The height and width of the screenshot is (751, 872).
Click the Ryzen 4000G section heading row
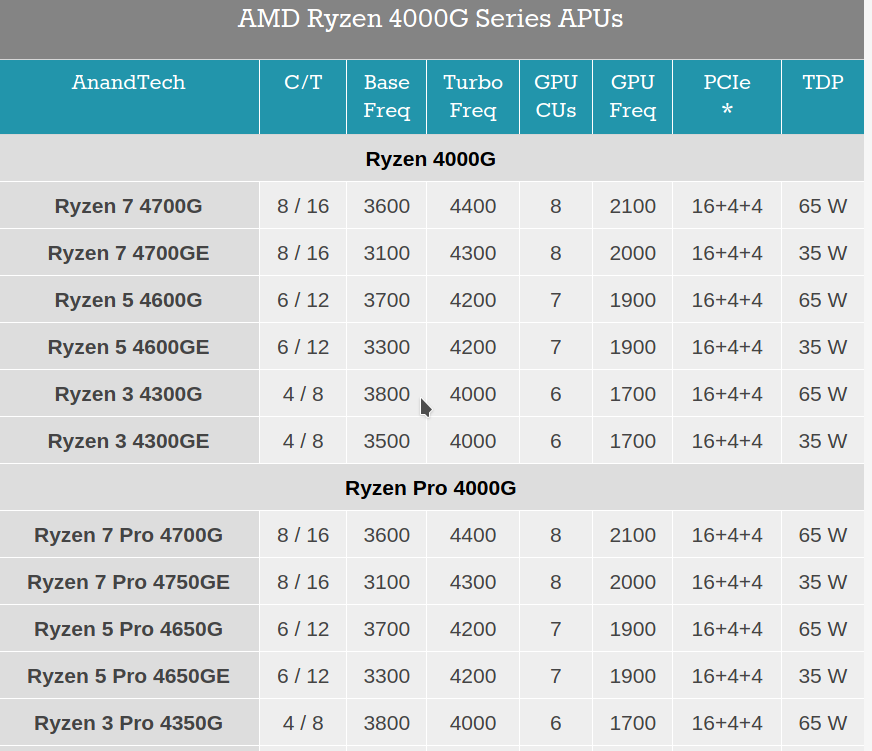coord(430,159)
